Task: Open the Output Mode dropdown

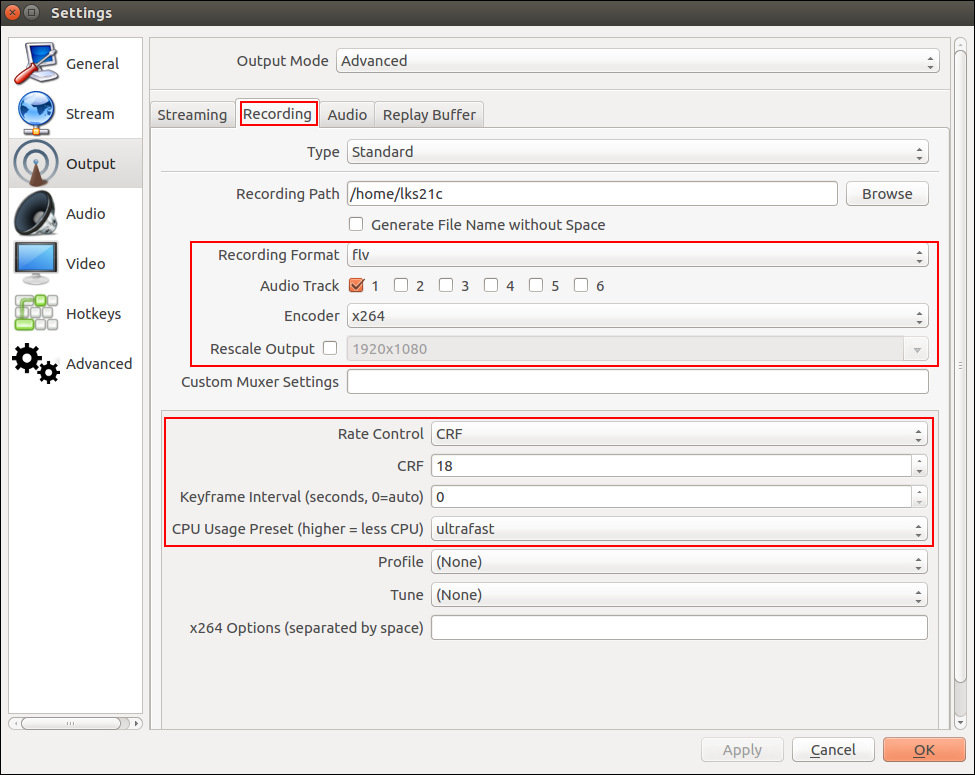Action: tap(637, 61)
